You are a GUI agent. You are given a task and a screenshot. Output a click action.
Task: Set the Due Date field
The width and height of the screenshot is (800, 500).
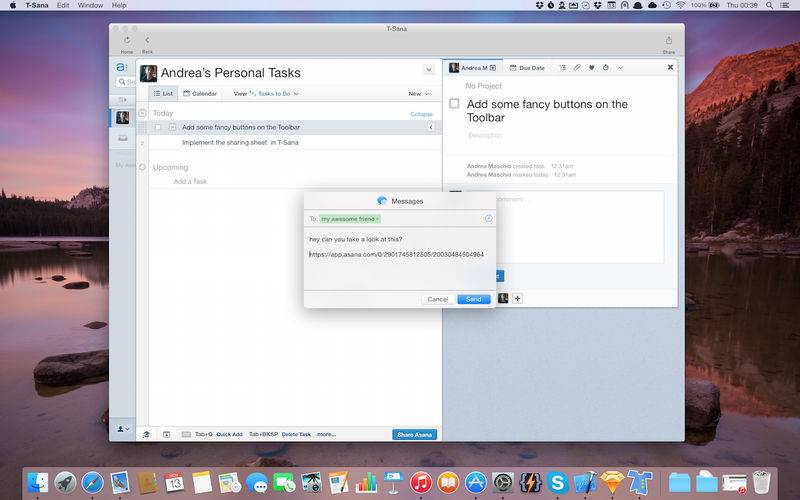tap(528, 67)
